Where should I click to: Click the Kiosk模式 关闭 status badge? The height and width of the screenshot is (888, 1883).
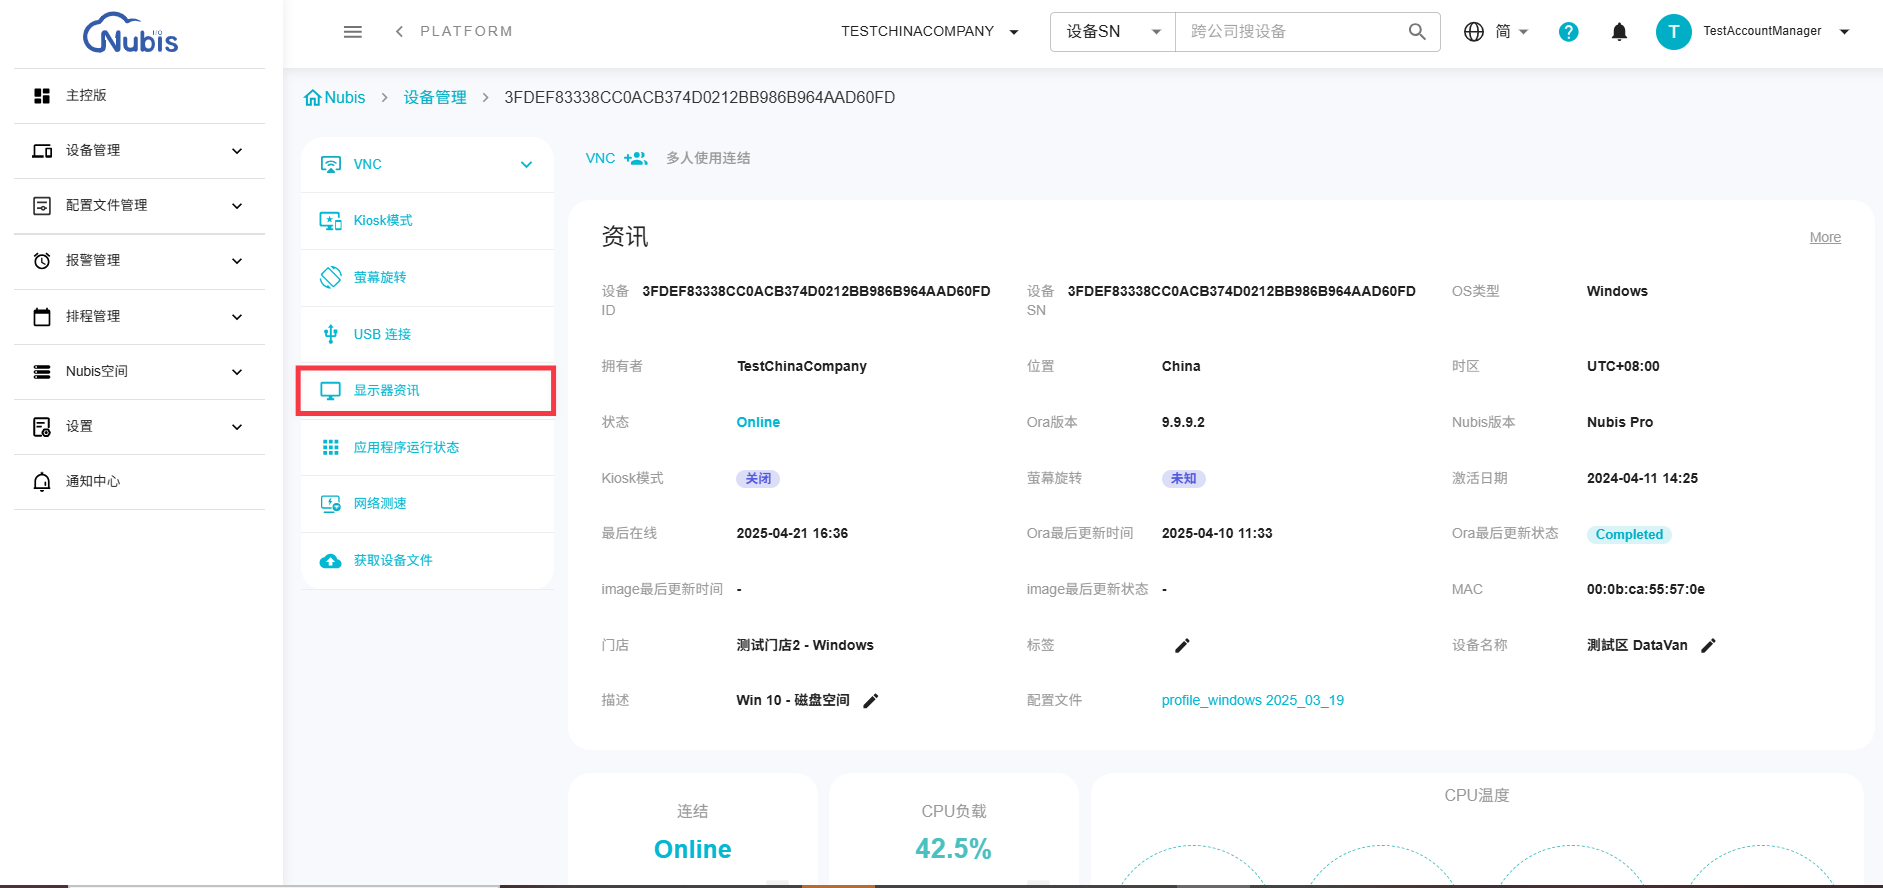tap(758, 478)
